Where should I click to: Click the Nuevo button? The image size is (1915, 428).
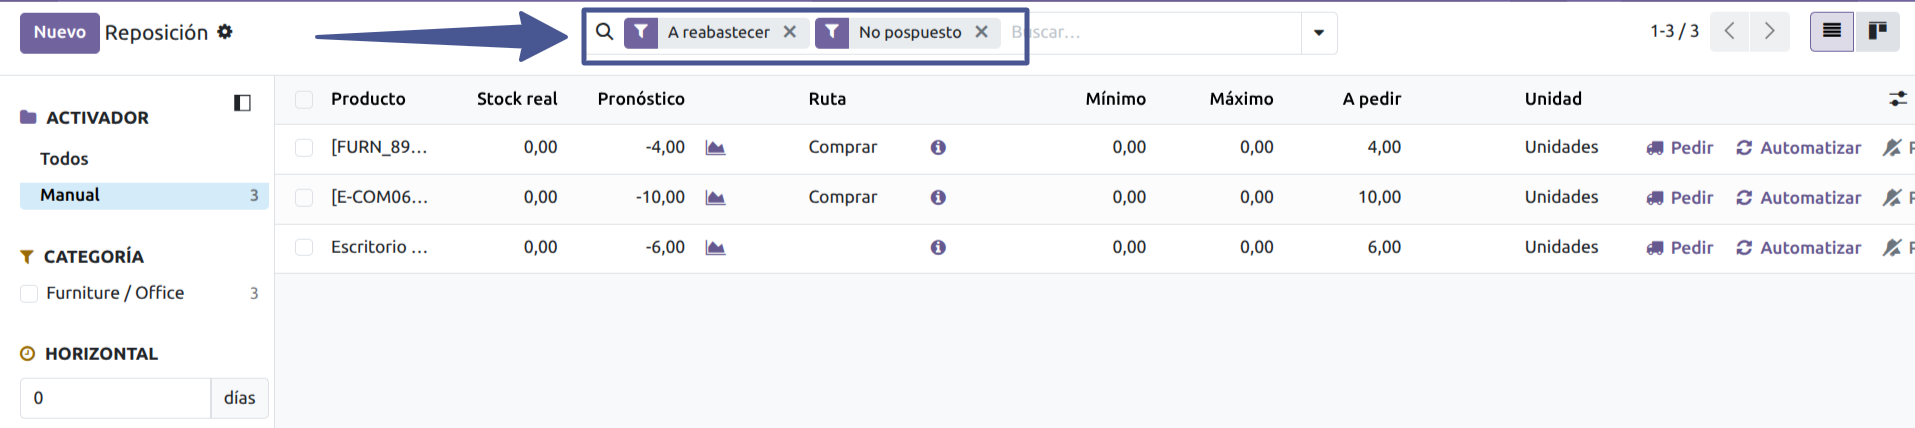point(60,32)
